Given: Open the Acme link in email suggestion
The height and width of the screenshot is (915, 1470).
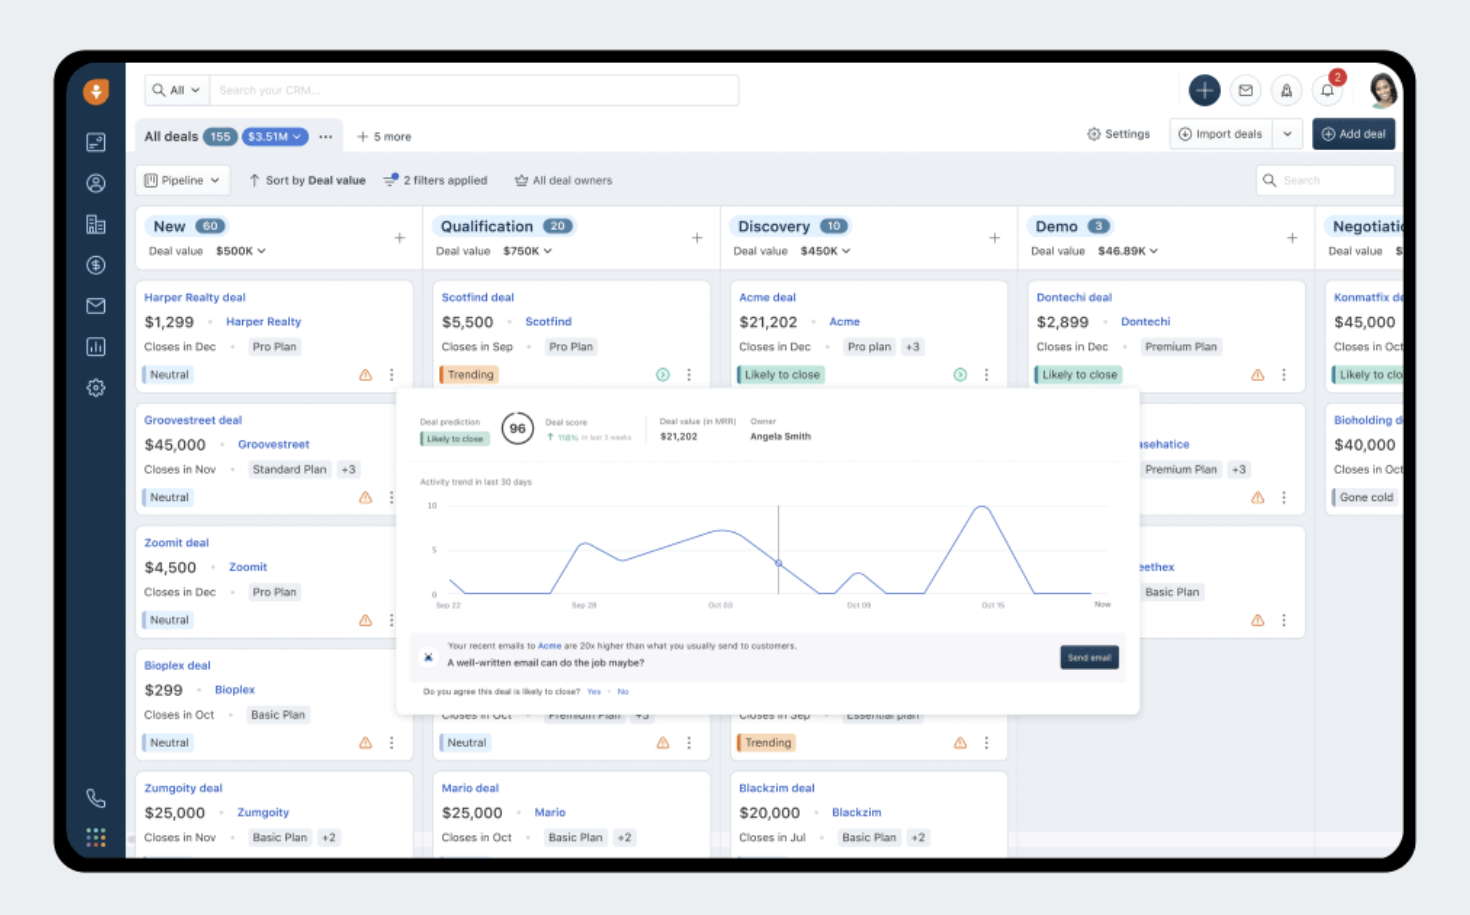Looking at the screenshot, I should 549,646.
